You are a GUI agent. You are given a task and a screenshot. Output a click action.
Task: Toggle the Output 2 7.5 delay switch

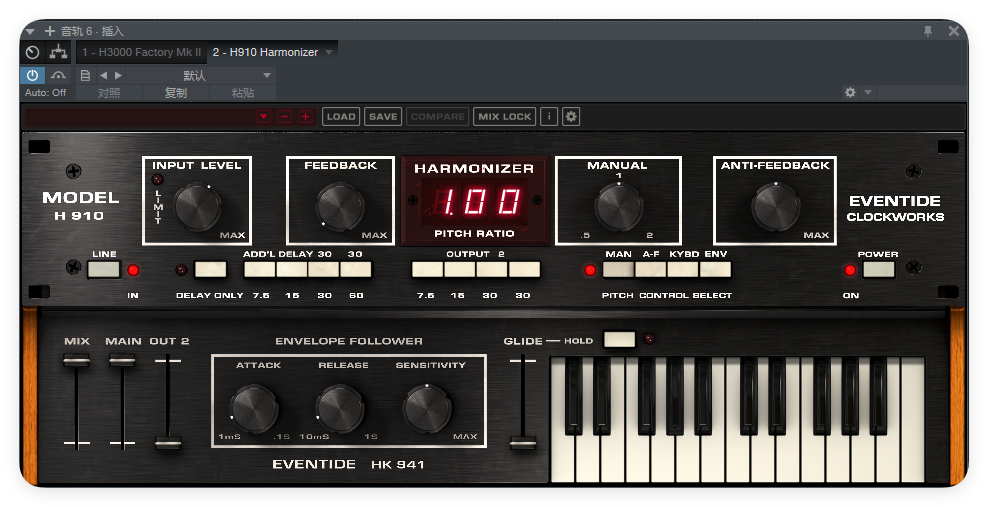coord(428,270)
